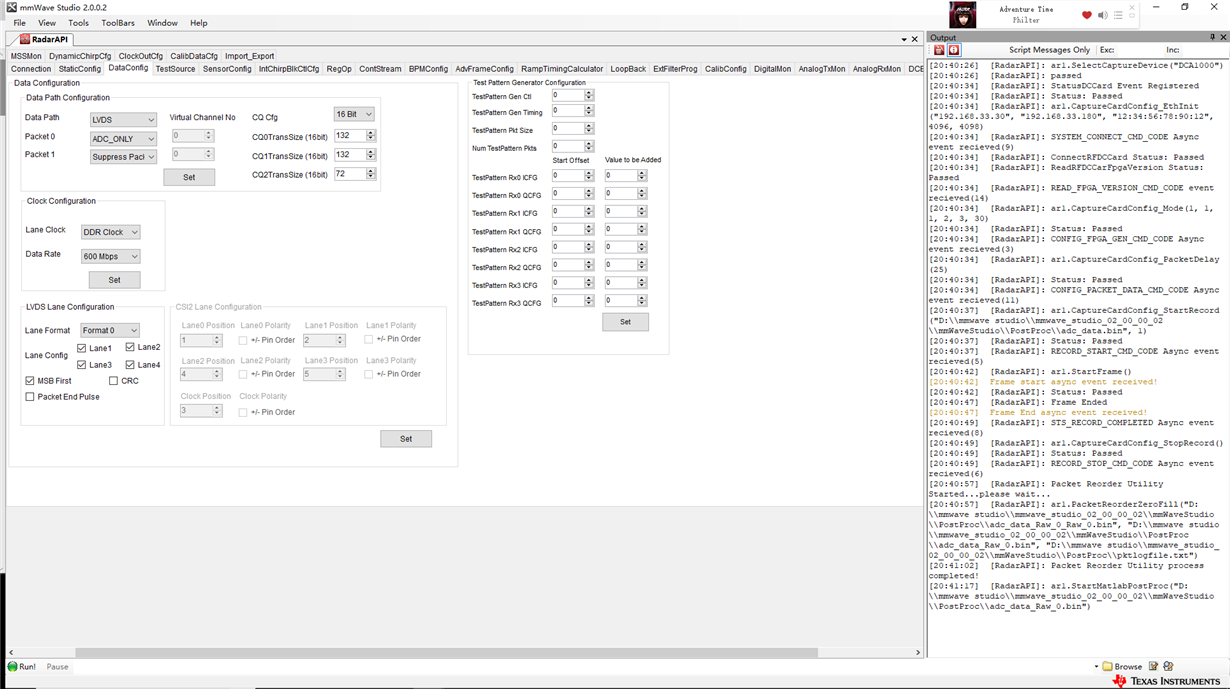Uncheck the Lane4 checkbox
Screen dimensions: 1230x689
point(130,365)
